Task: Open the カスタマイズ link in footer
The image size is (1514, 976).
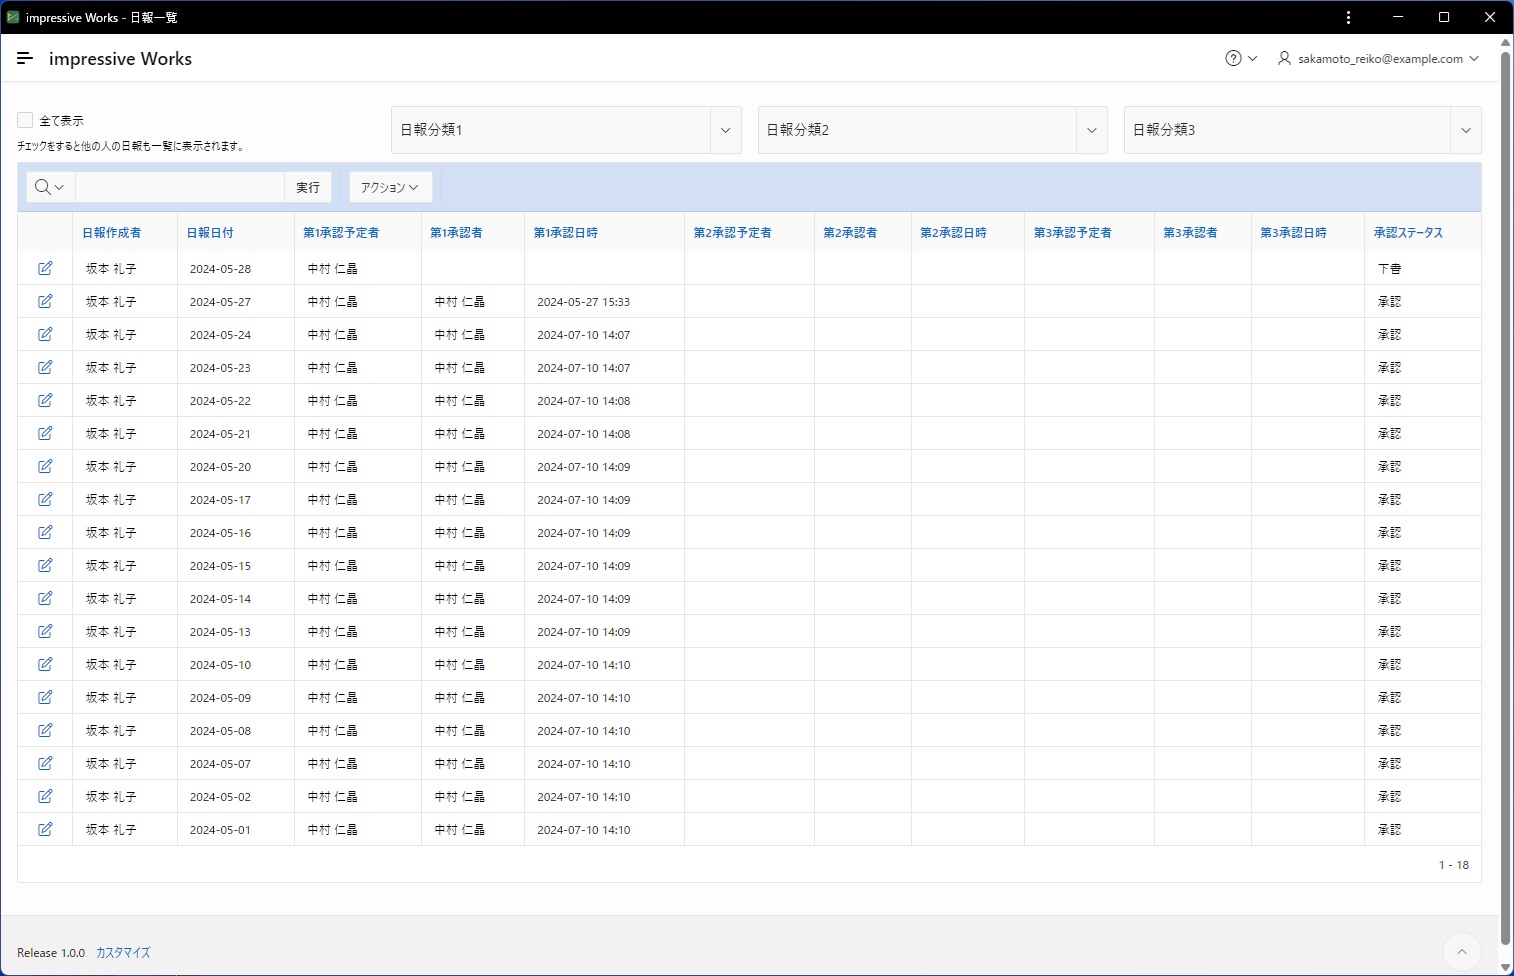Action: click(x=123, y=953)
